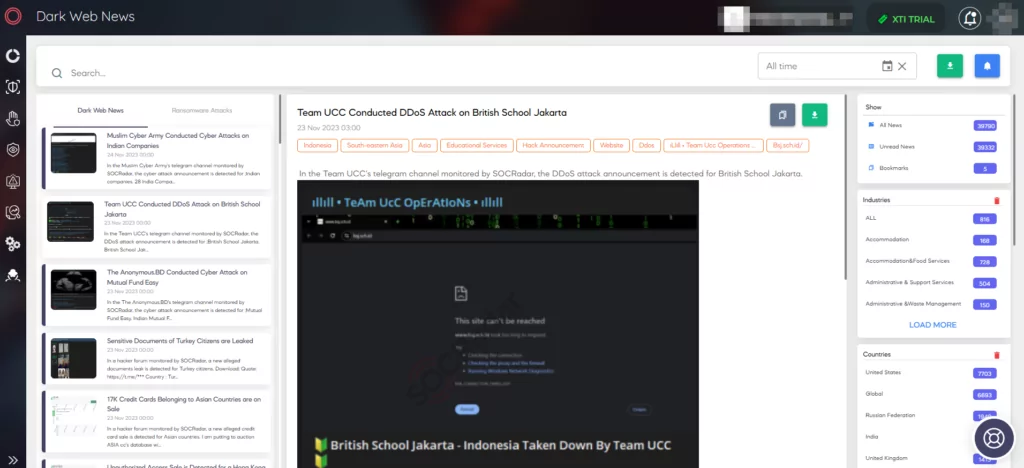This screenshot has height=468, width=1024.
Task: Expand the left sidebar with the double-chevron
Action: [x=12, y=460]
